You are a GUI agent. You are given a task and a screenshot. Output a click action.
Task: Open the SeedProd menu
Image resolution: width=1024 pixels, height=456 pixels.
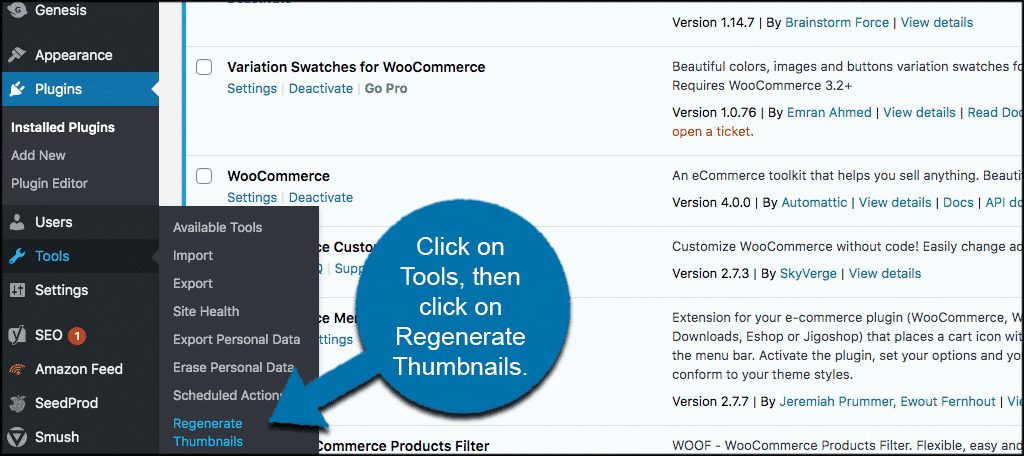pos(67,403)
